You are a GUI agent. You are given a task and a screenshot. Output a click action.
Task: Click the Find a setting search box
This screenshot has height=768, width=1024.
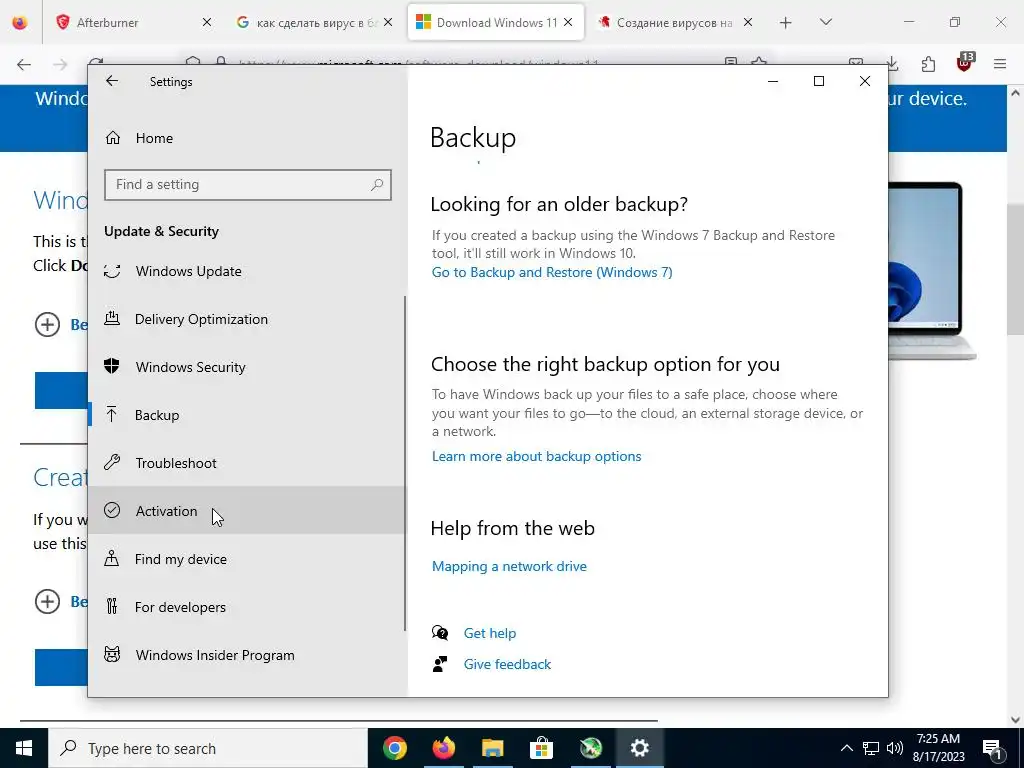coord(248,185)
